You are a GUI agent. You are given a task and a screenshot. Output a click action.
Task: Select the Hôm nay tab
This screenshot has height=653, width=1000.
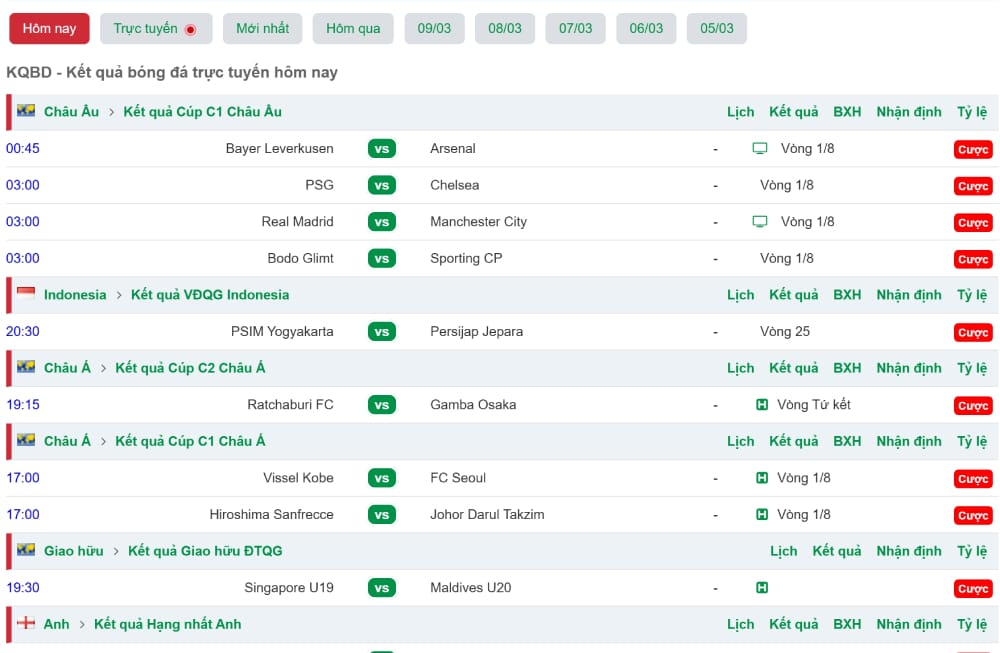pos(49,29)
